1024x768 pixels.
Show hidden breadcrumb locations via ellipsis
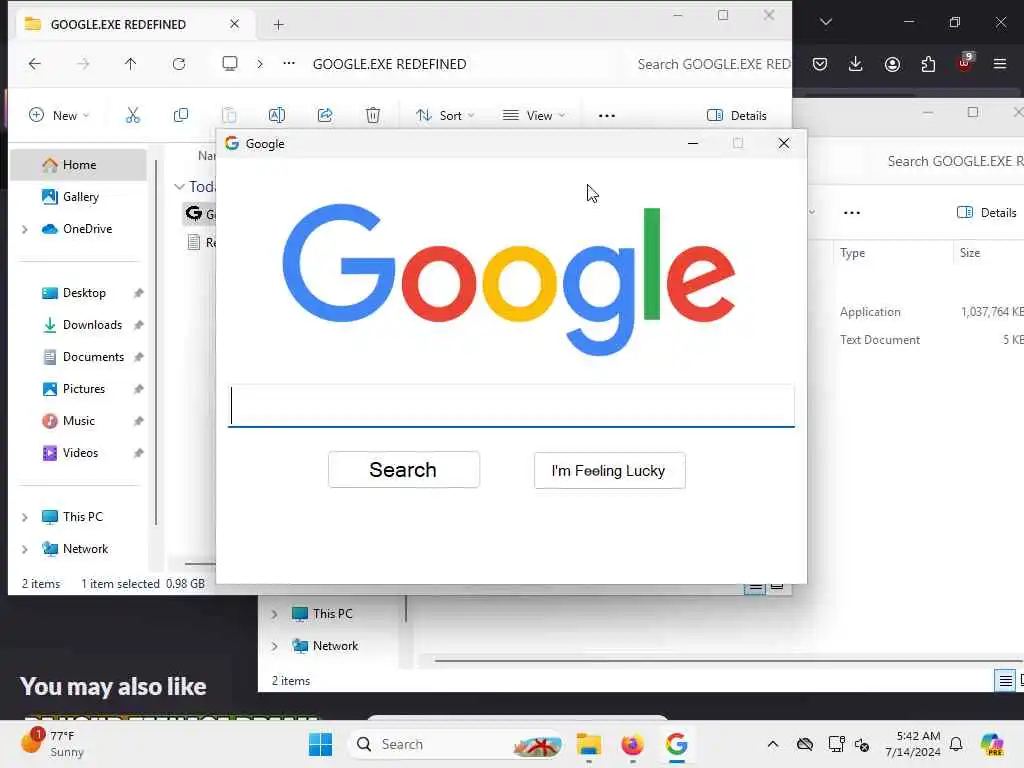pos(289,64)
